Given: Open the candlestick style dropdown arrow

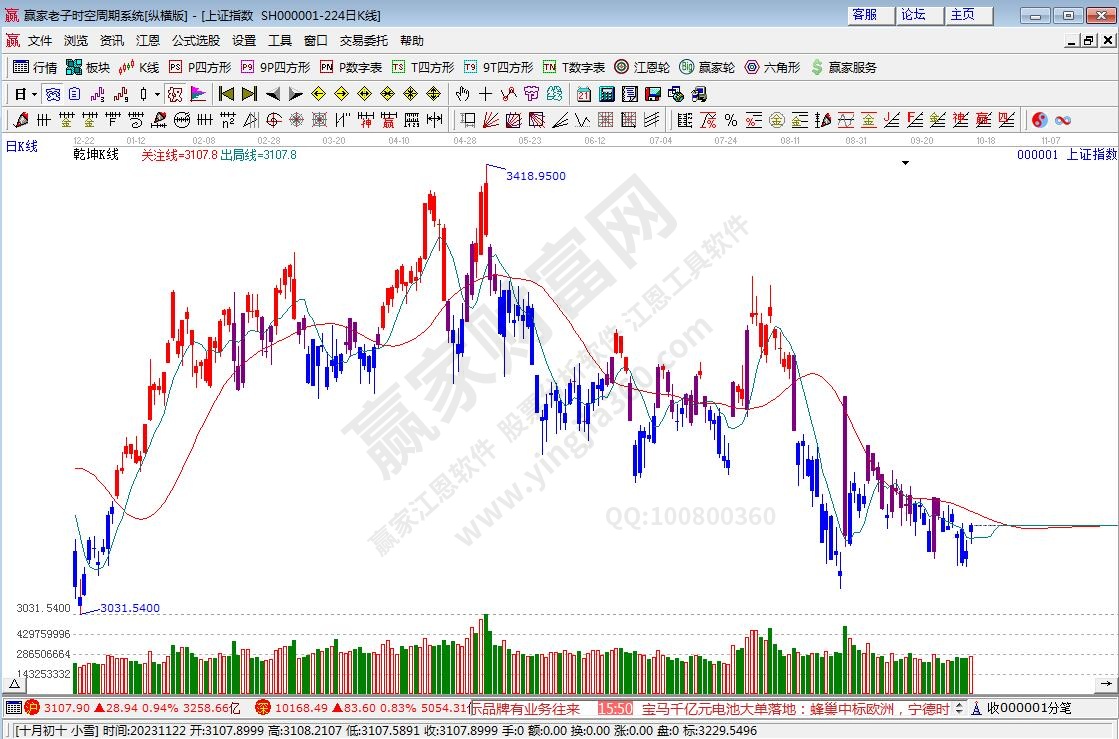Looking at the screenshot, I should (157, 94).
